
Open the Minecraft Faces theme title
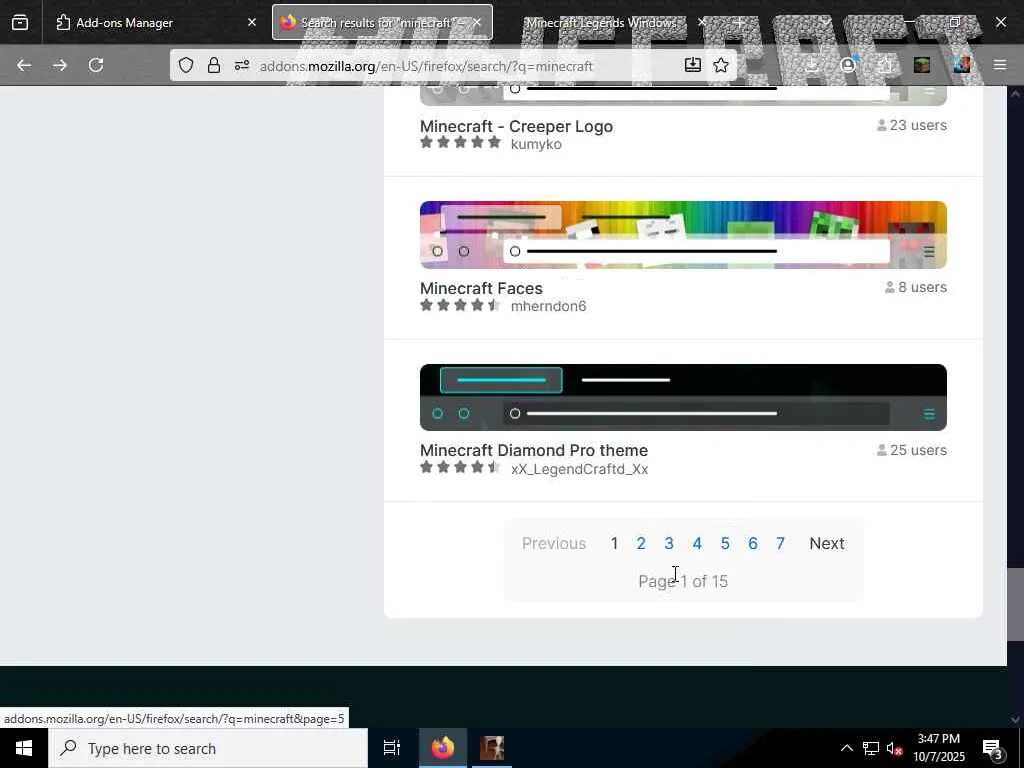coord(481,288)
